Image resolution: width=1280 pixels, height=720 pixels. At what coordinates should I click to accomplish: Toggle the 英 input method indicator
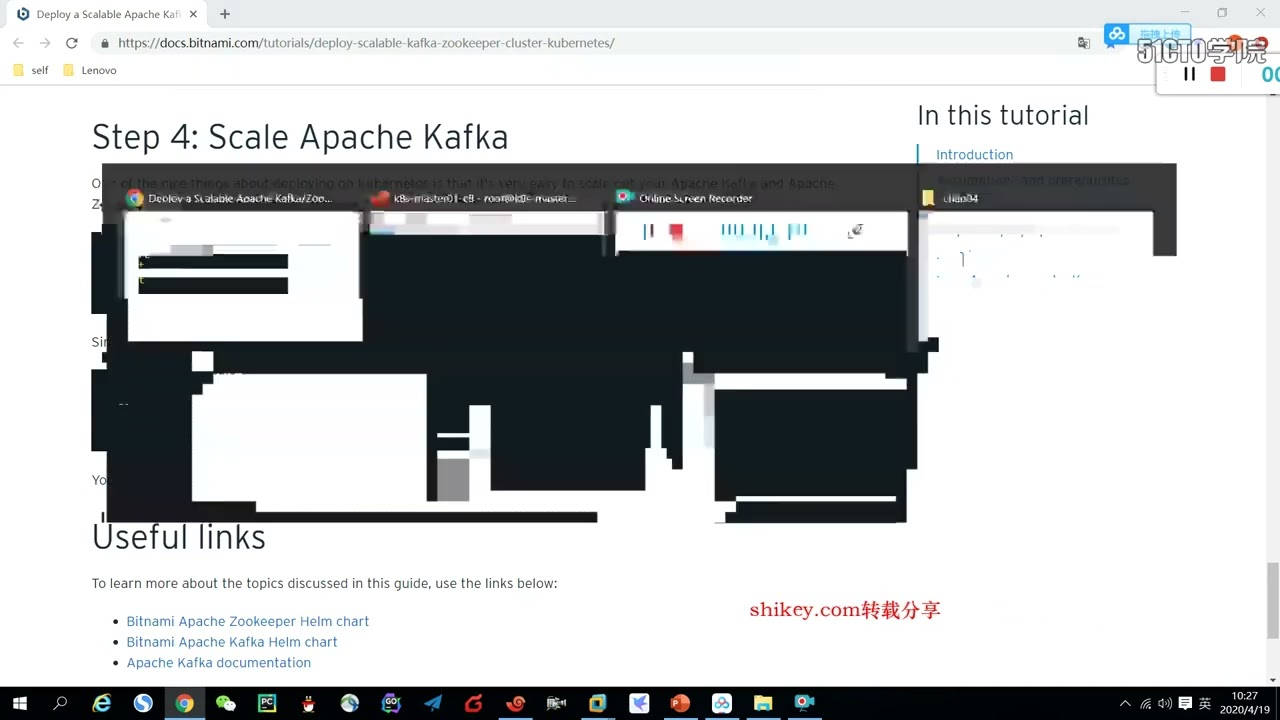click(1205, 703)
